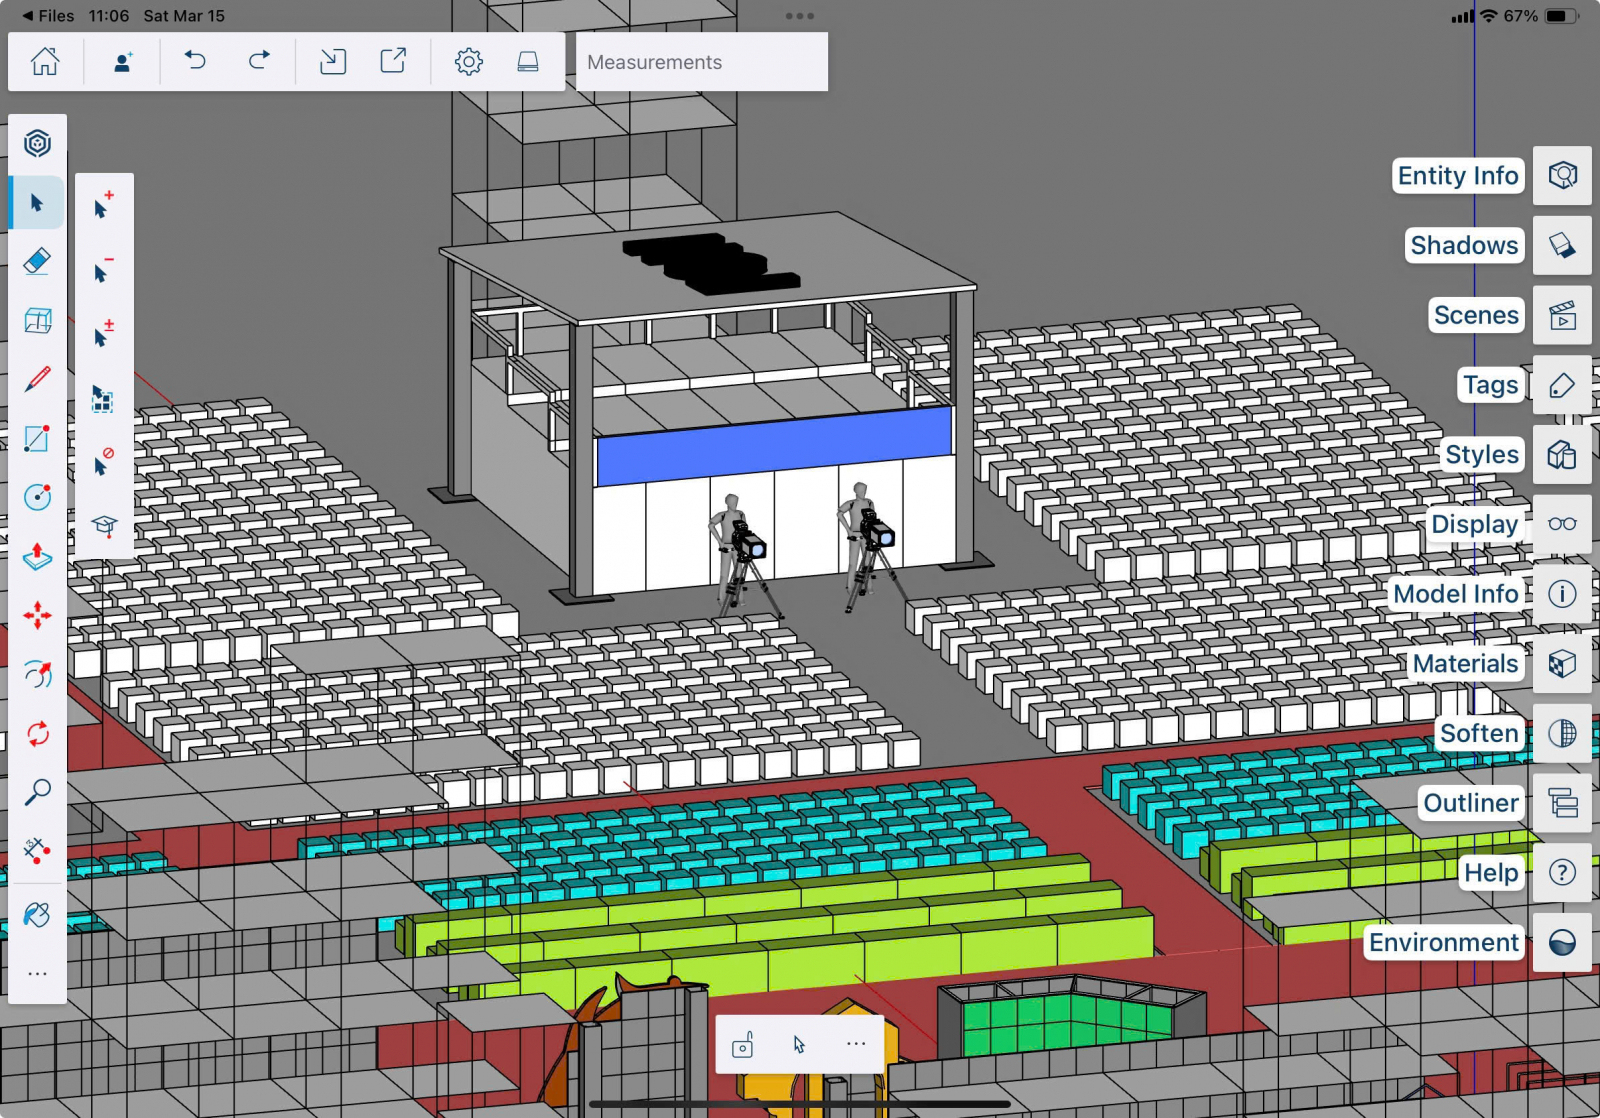This screenshot has height=1118, width=1600.
Task: Choose the Pencil line tool
Action: 37,380
